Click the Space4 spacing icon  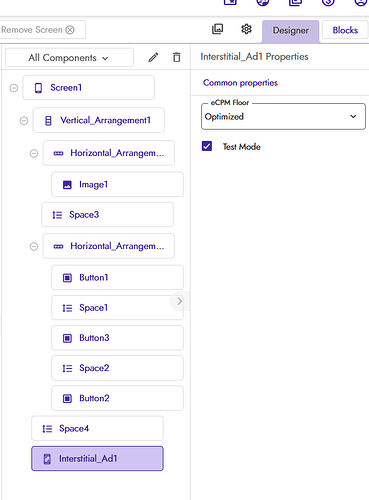coord(47,429)
